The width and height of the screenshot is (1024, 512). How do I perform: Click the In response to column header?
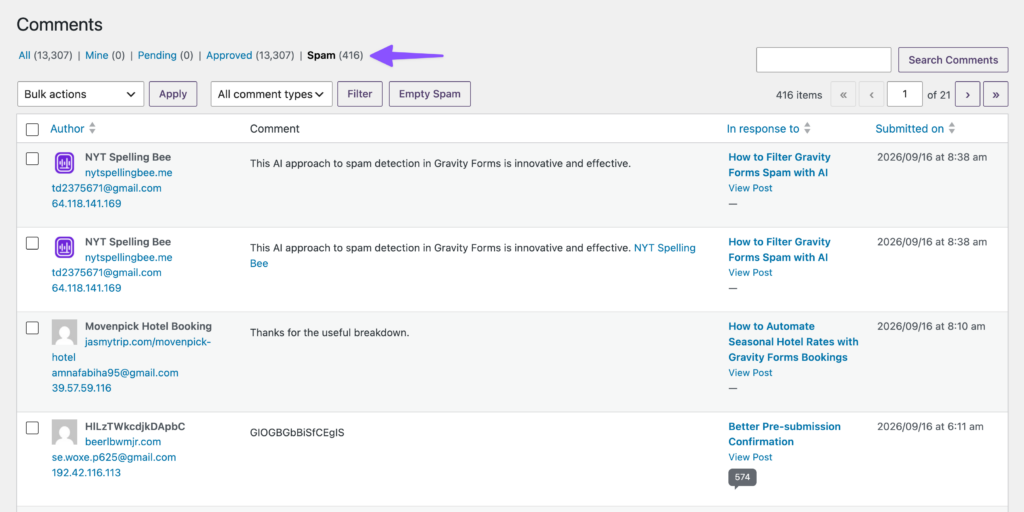click(x=763, y=129)
